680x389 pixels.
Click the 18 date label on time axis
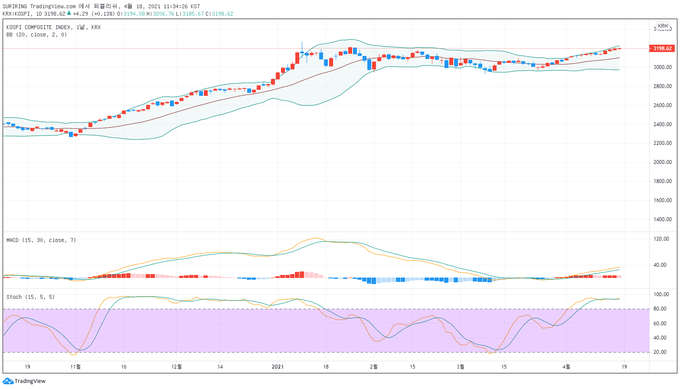326,367
